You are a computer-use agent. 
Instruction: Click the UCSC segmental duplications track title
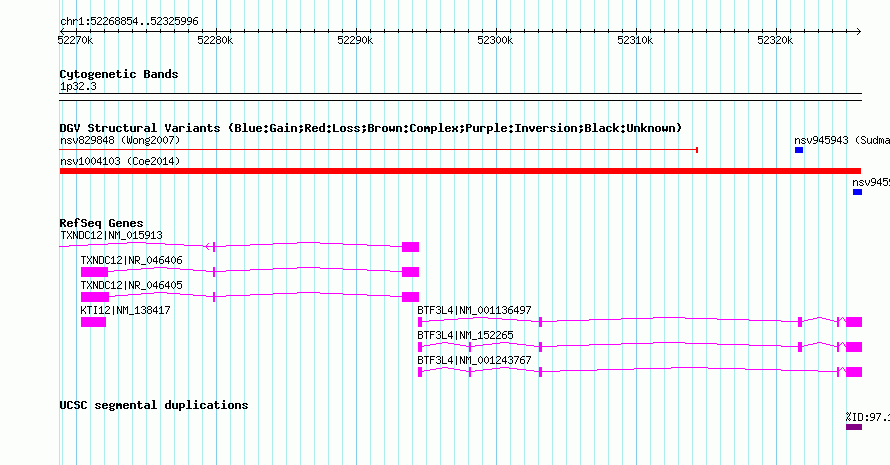click(x=154, y=405)
